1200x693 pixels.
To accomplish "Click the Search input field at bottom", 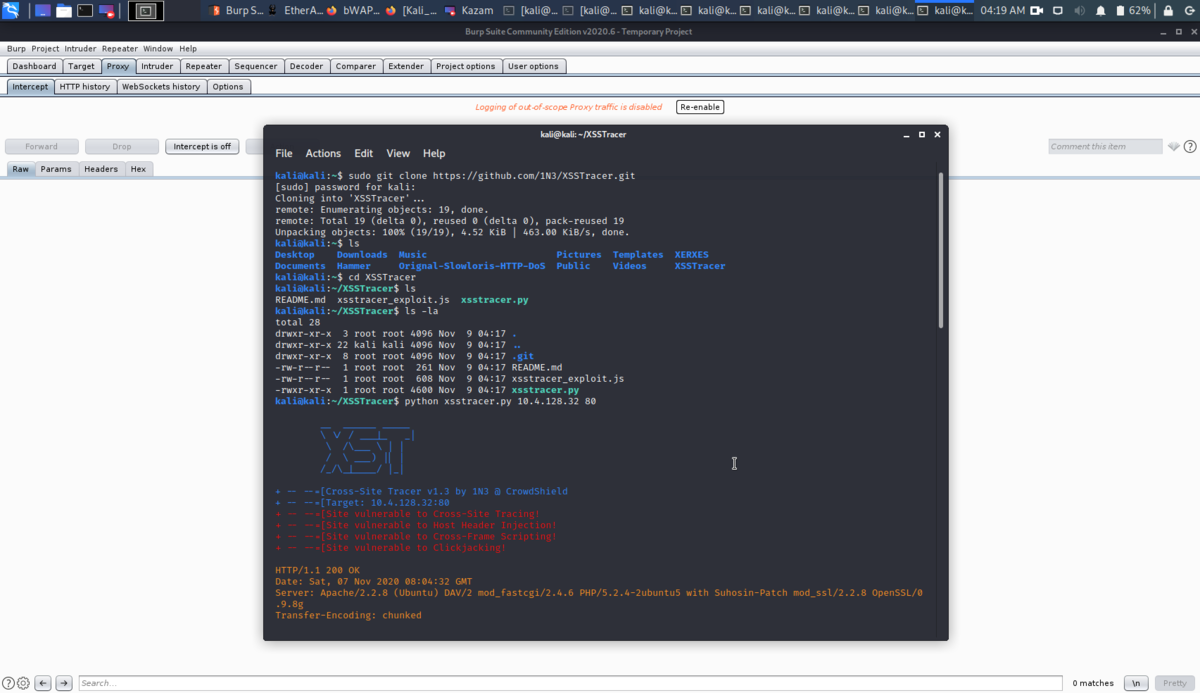I will (570, 683).
